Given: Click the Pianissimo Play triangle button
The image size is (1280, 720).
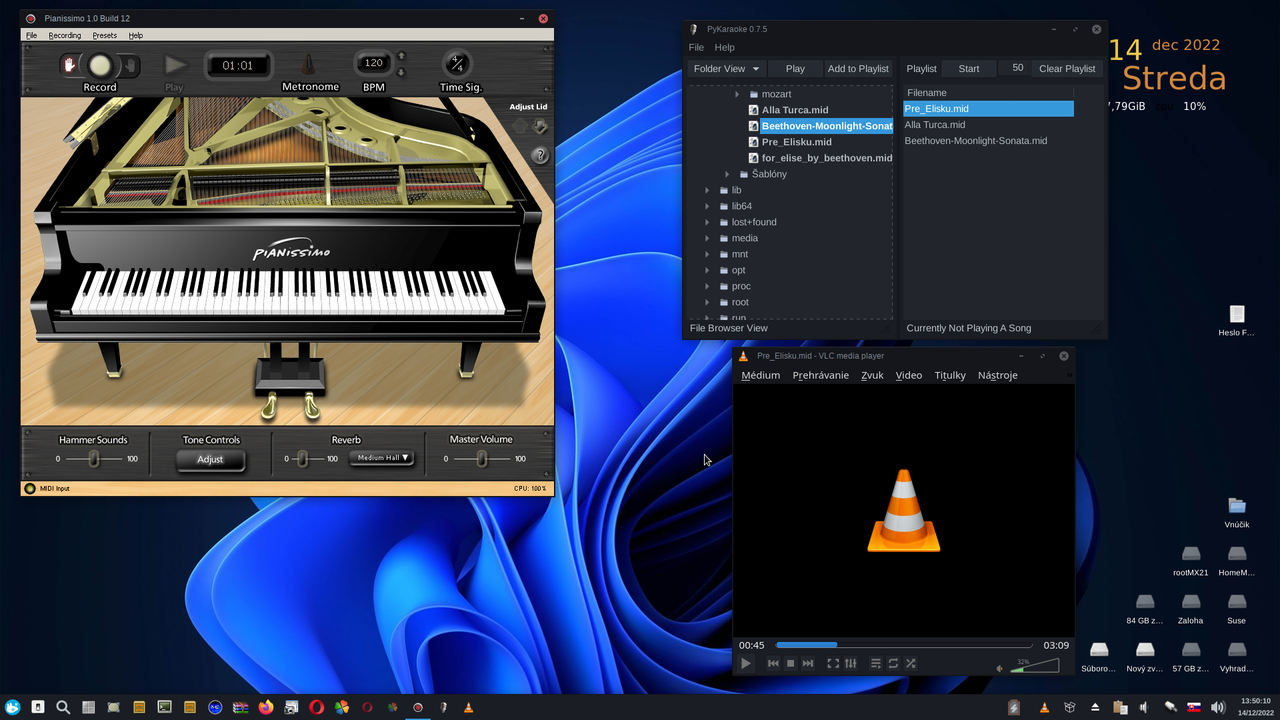Looking at the screenshot, I should [176, 66].
